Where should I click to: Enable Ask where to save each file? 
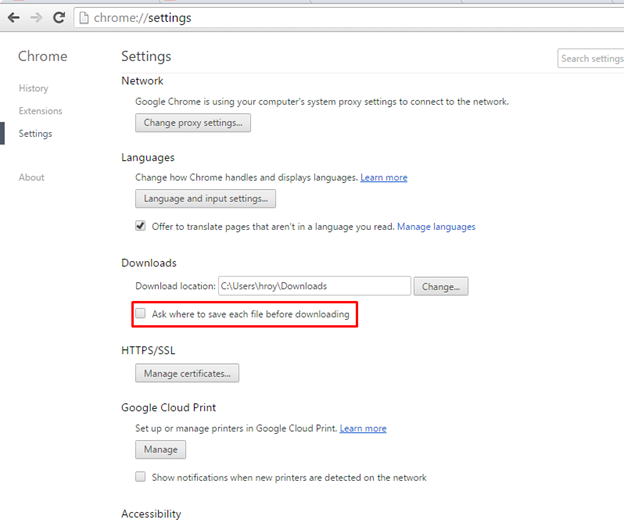[x=141, y=314]
